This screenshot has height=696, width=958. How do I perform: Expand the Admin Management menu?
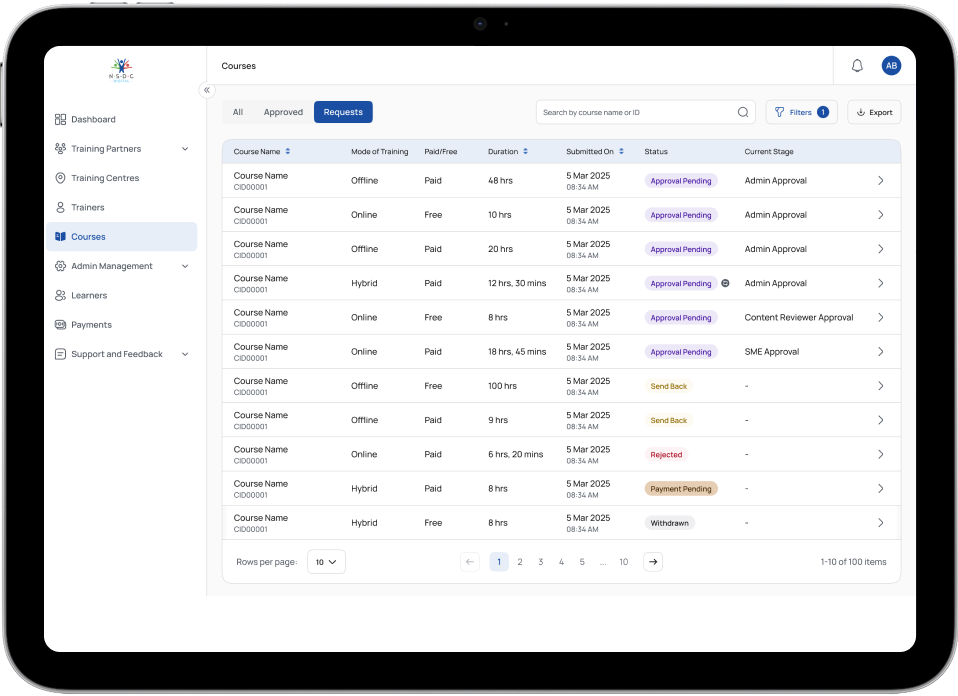185,266
